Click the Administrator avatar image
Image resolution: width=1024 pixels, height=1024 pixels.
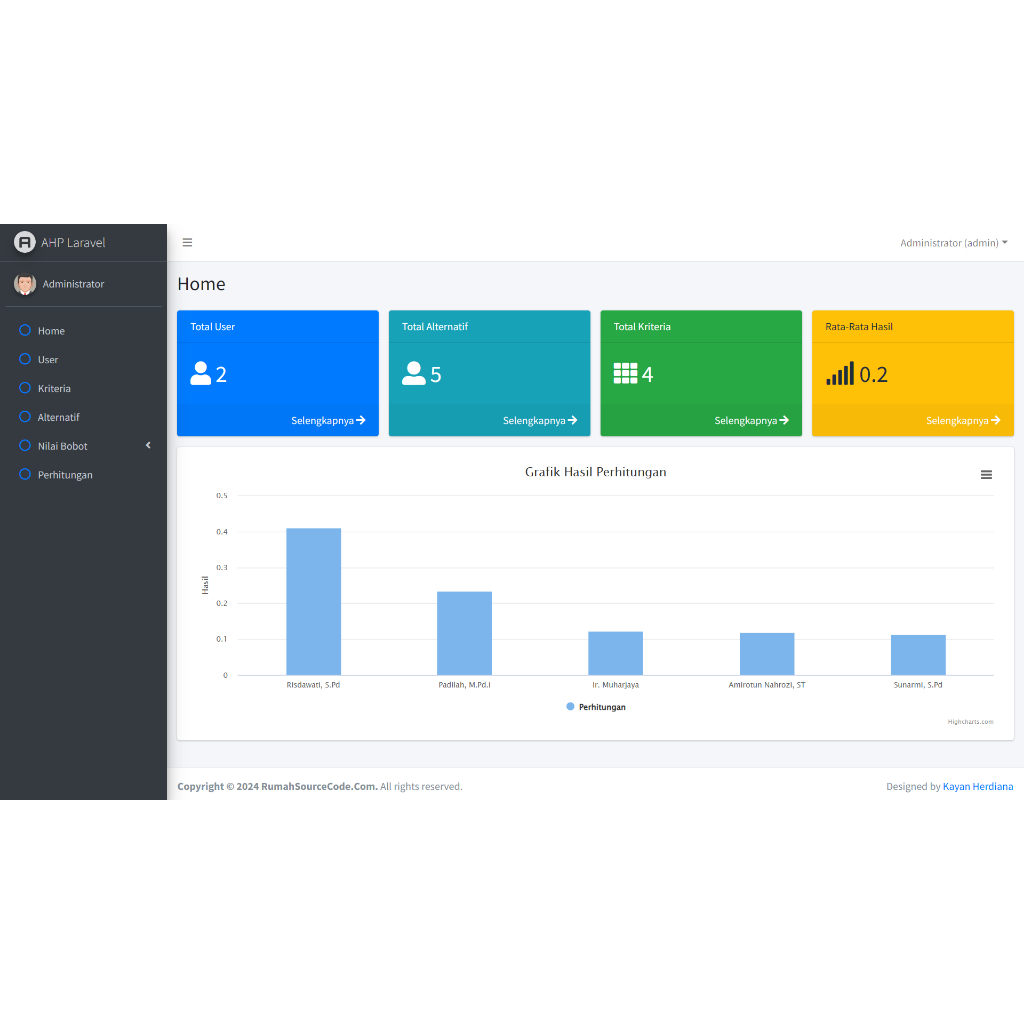click(x=25, y=284)
